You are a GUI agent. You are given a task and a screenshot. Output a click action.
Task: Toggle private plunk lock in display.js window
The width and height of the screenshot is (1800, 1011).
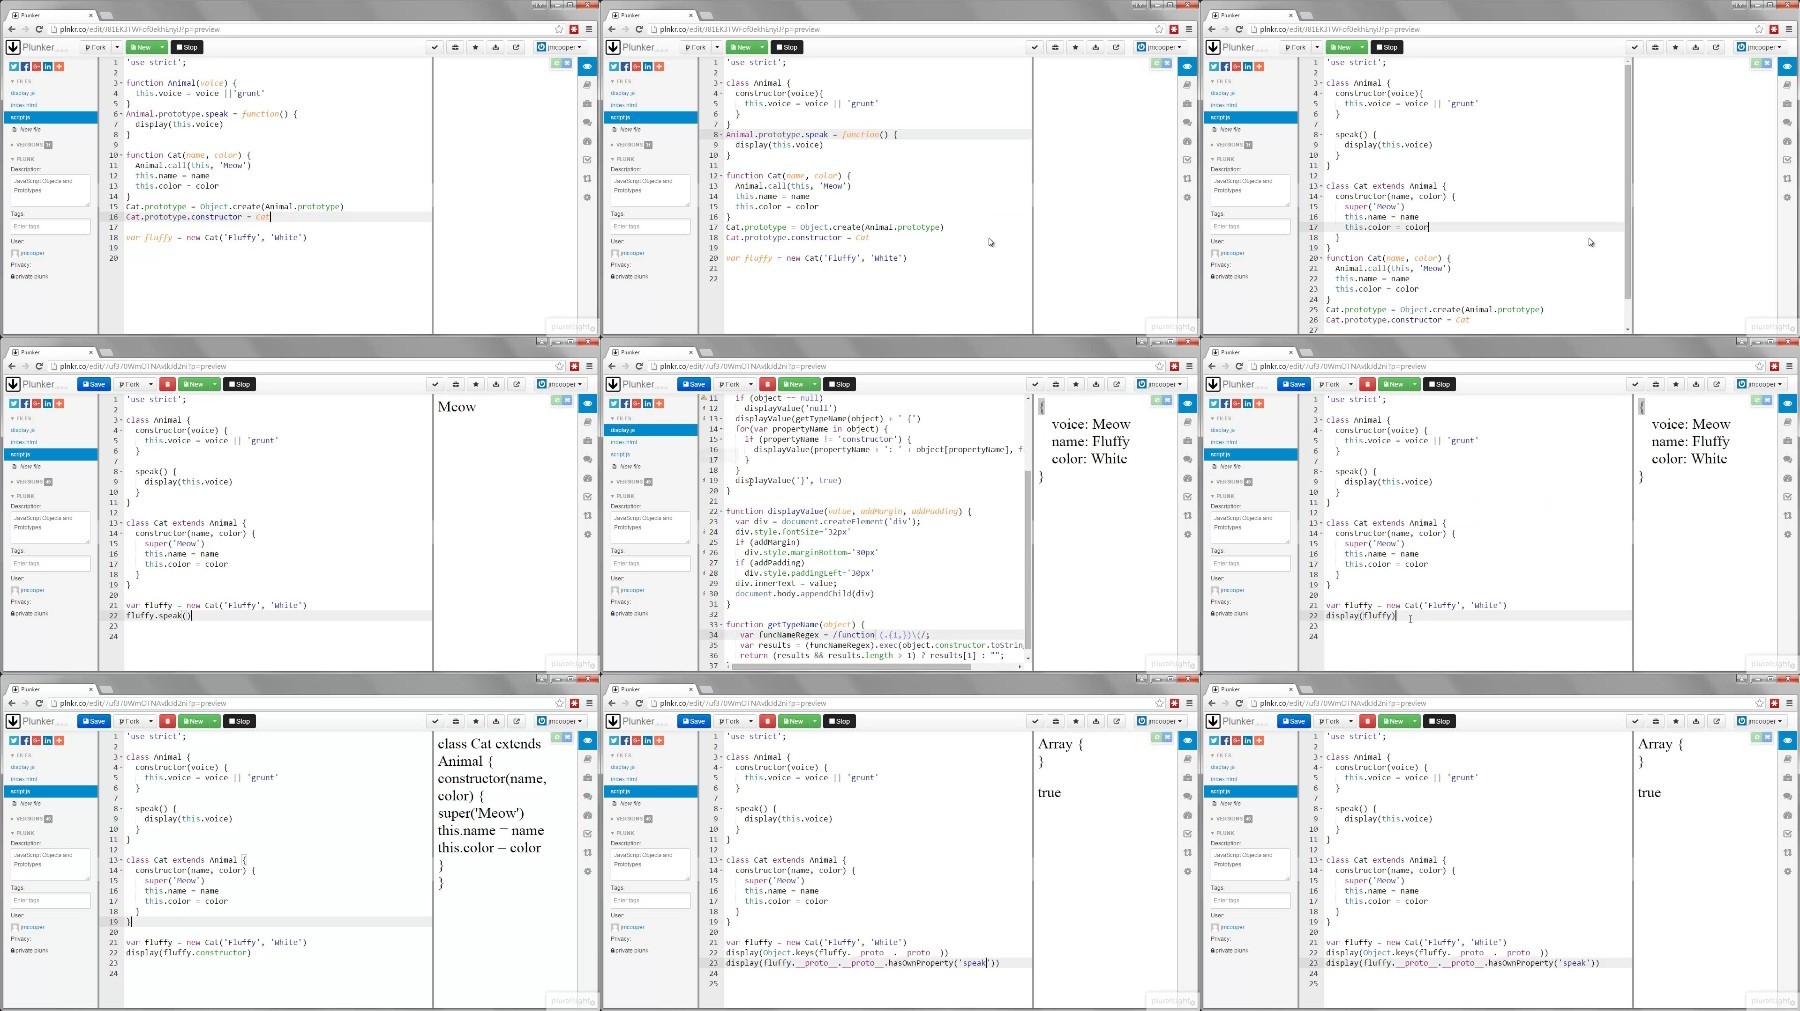point(629,613)
